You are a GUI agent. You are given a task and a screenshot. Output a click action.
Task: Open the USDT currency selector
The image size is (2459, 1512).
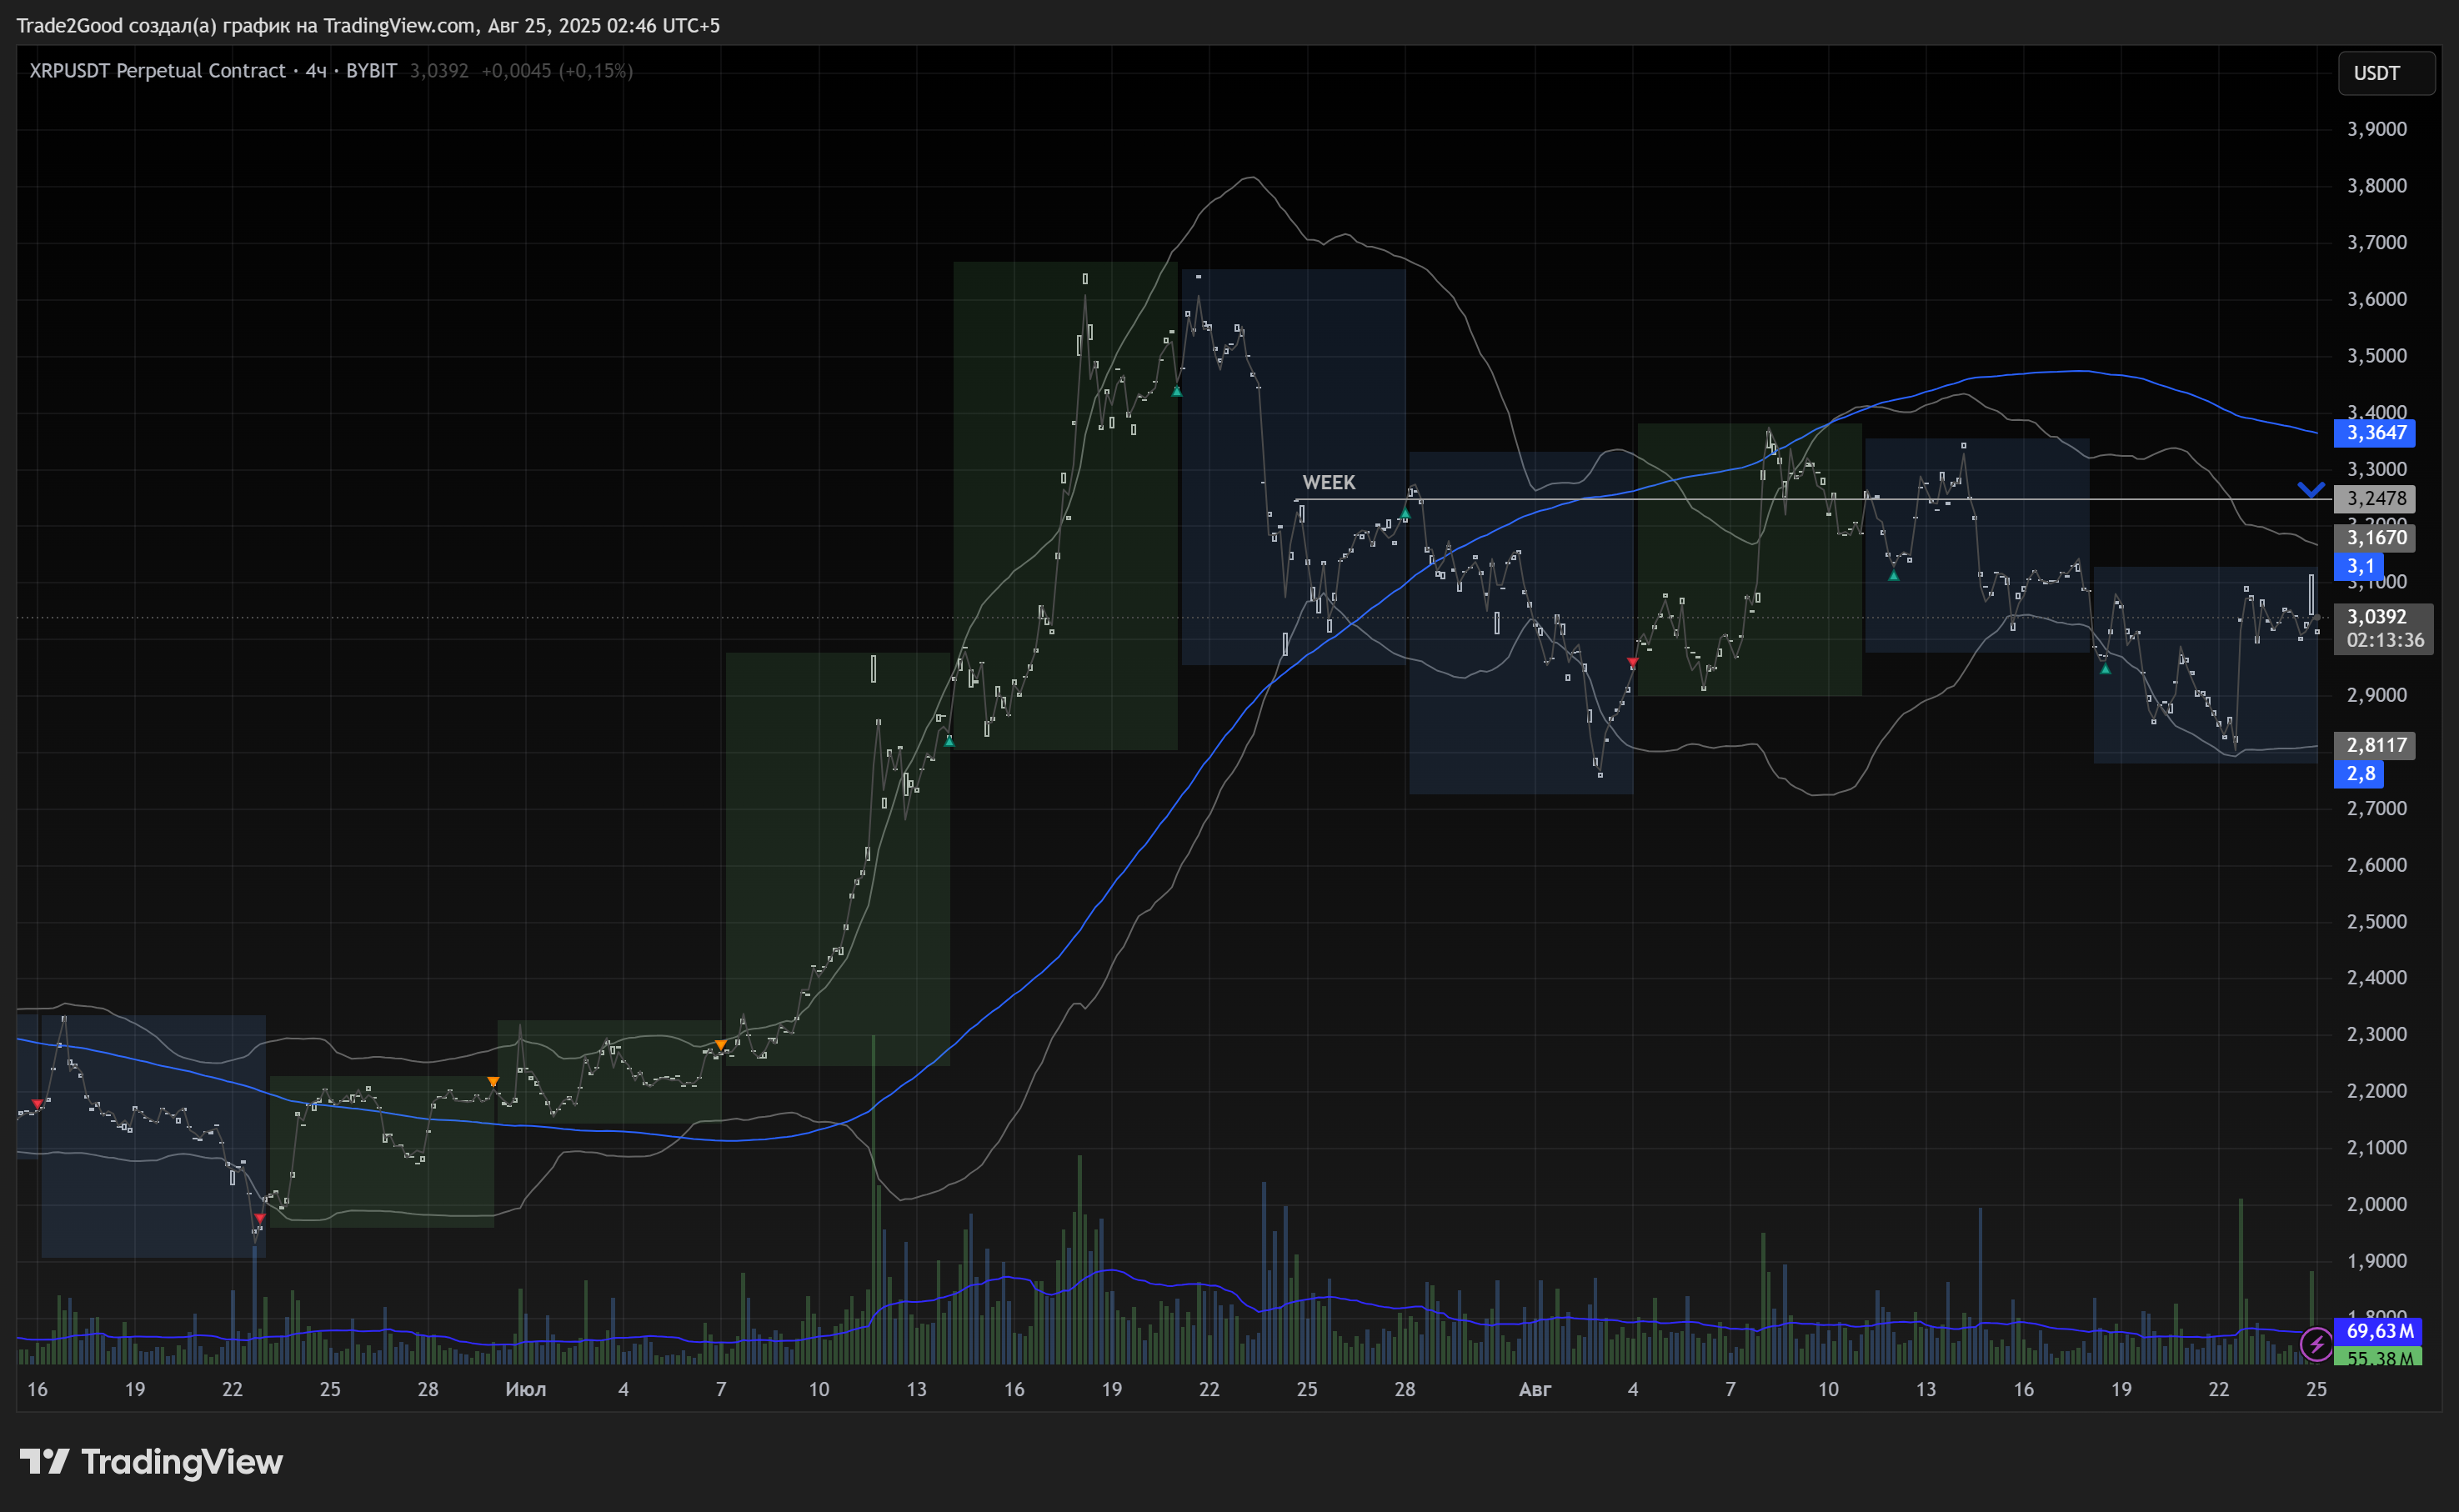click(2385, 73)
